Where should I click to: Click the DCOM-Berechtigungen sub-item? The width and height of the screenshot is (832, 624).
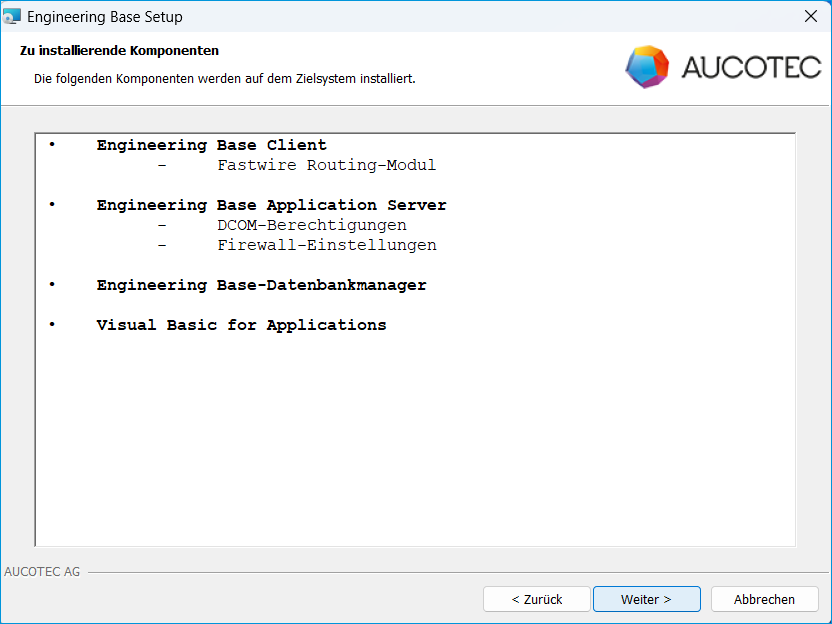pyautogui.click(x=311, y=225)
